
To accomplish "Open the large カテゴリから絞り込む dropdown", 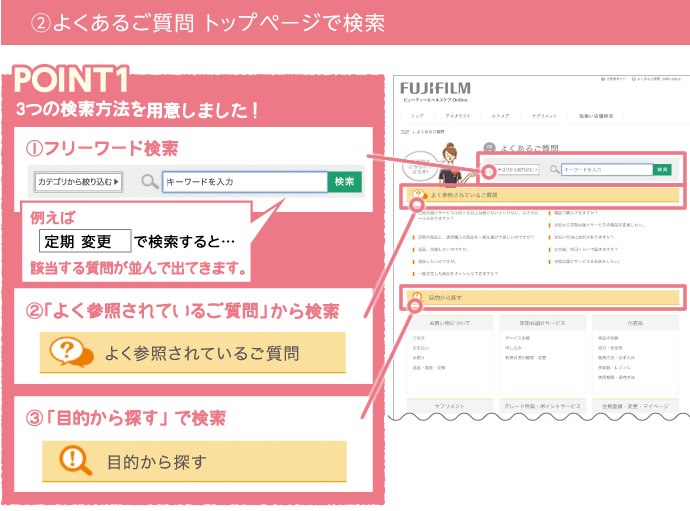I will [x=78, y=182].
